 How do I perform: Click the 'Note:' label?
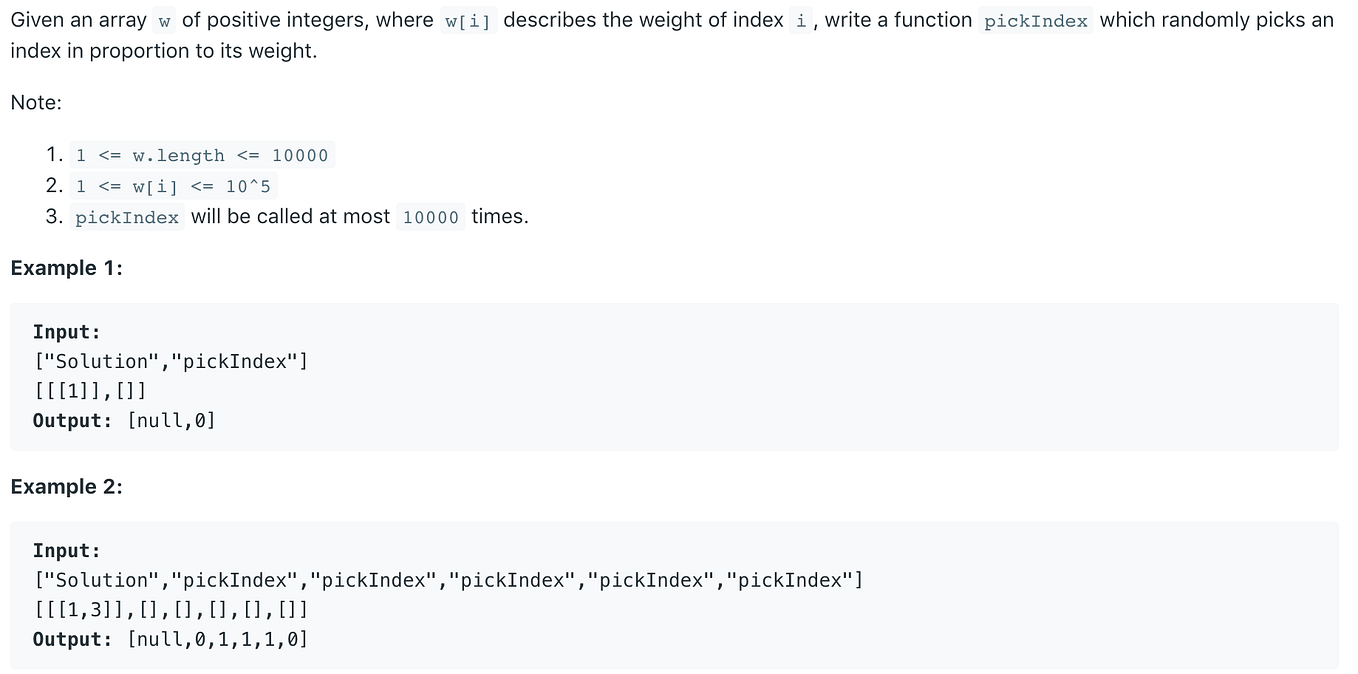tap(36, 102)
